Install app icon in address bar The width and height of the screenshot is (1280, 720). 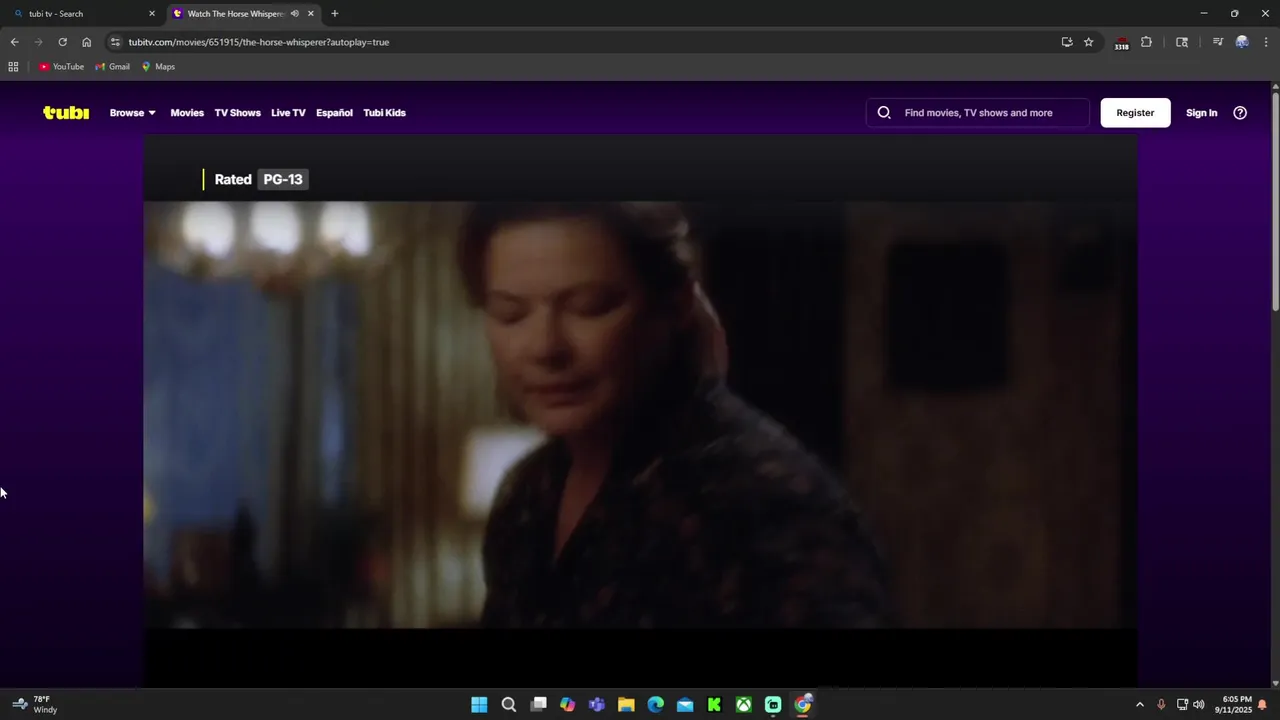[x=1067, y=42]
